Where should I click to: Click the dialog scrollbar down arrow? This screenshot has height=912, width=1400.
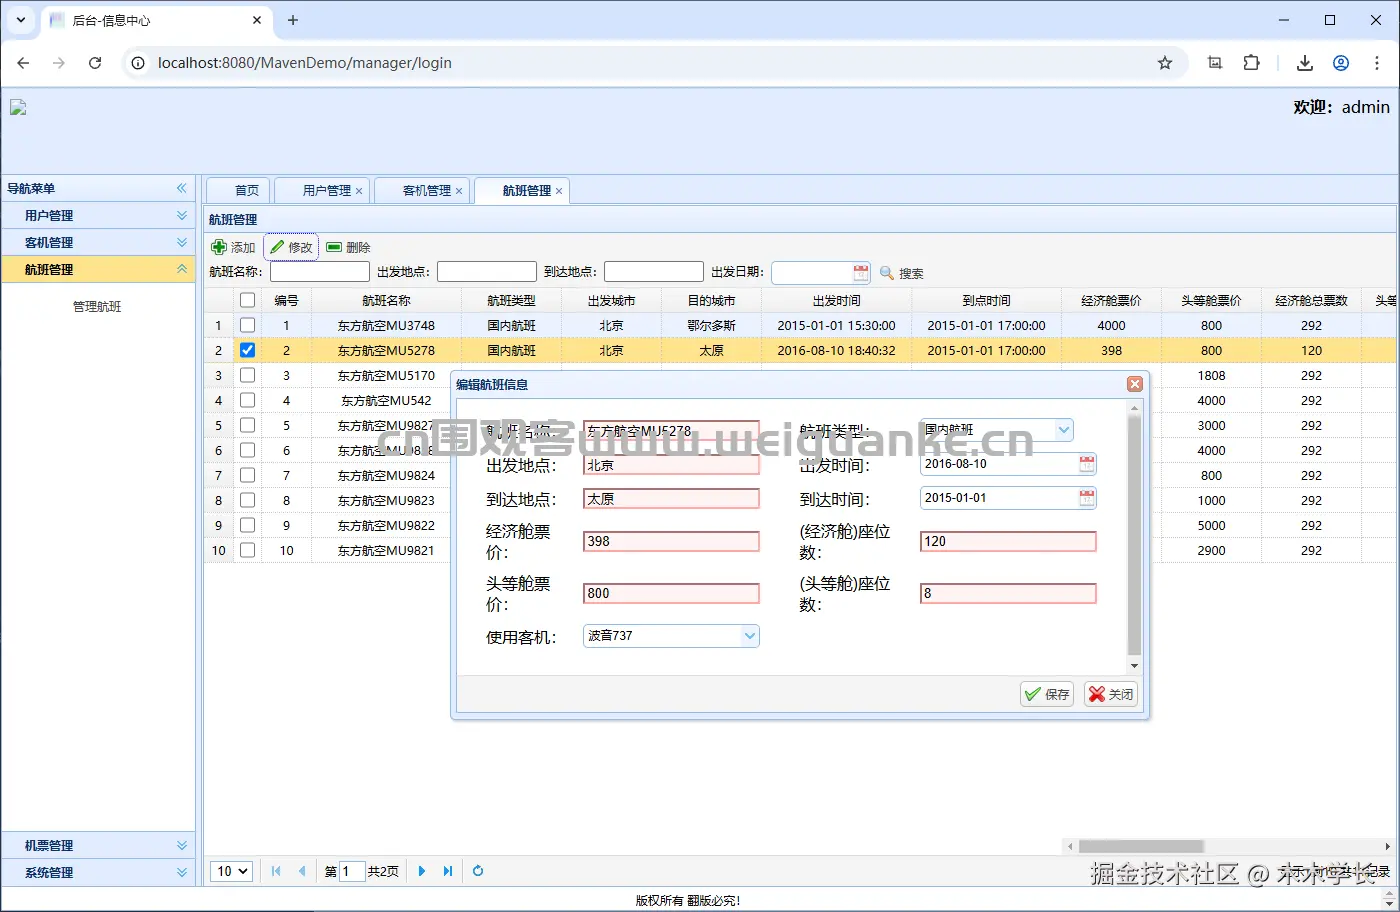pos(1134,666)
